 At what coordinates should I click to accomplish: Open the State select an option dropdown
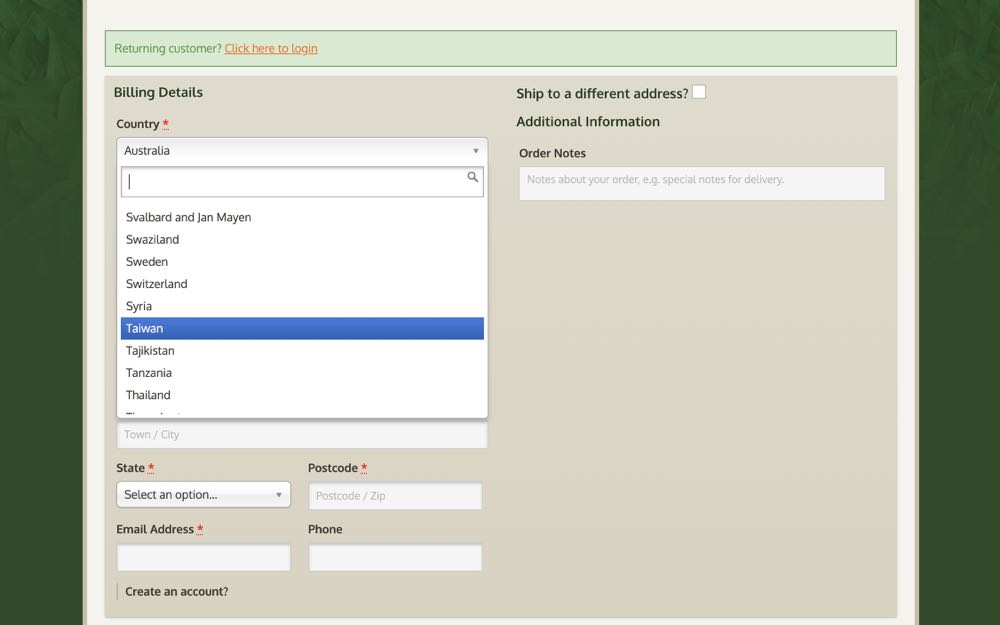[x=203, y=495]
